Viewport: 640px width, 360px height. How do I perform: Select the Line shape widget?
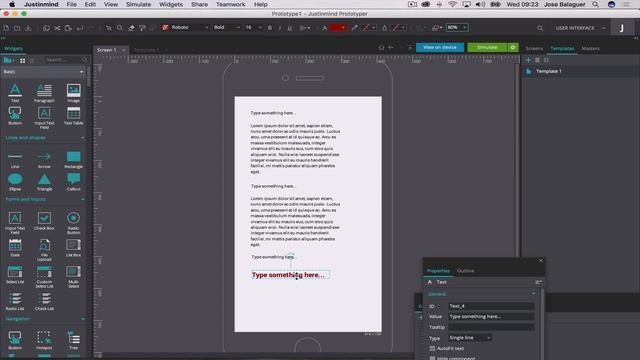tap(15, 160)
